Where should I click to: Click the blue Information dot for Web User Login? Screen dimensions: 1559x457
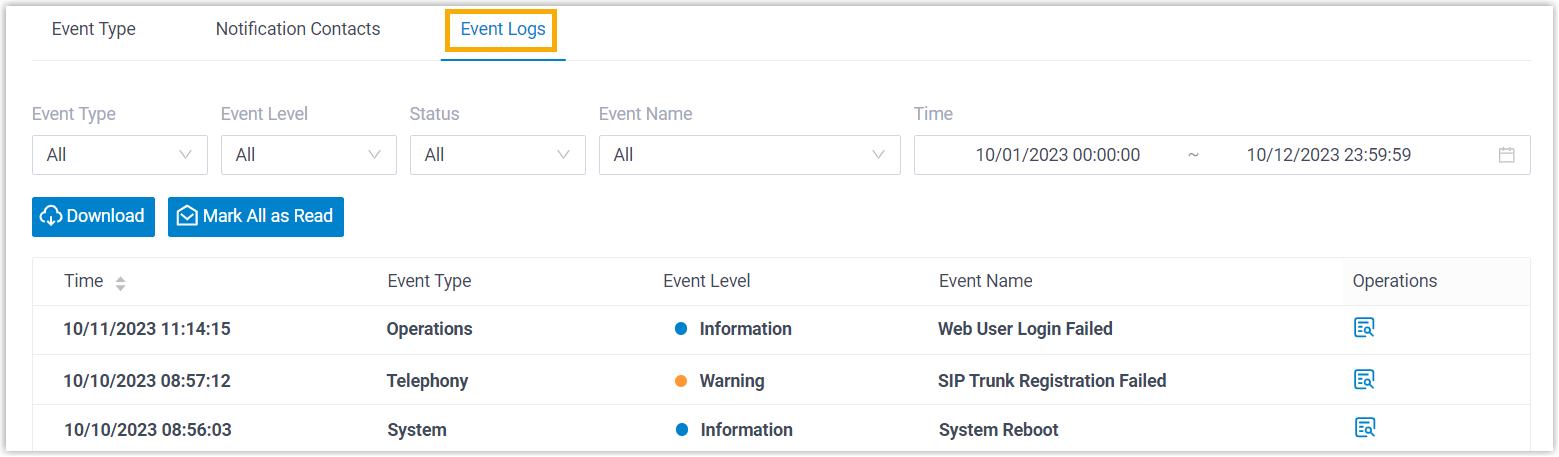(681, 329)
